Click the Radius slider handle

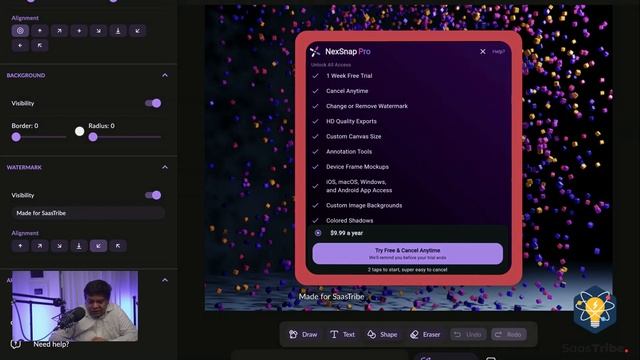tap(93, 137)
